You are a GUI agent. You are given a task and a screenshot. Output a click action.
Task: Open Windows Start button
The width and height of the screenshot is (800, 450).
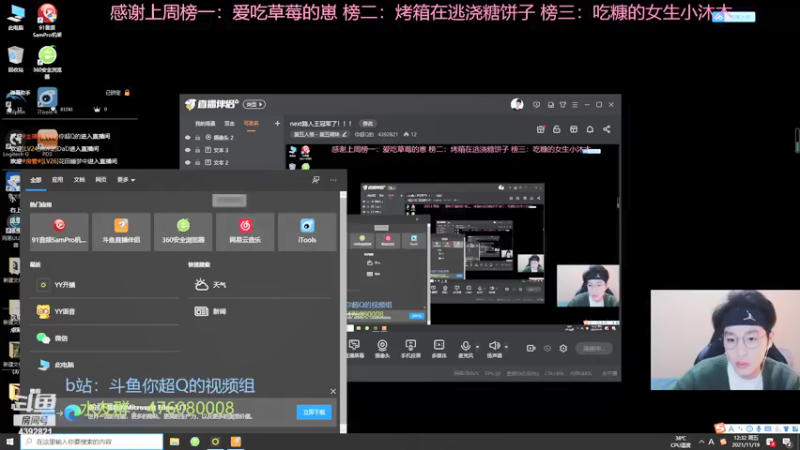click(x=10, y=442)
